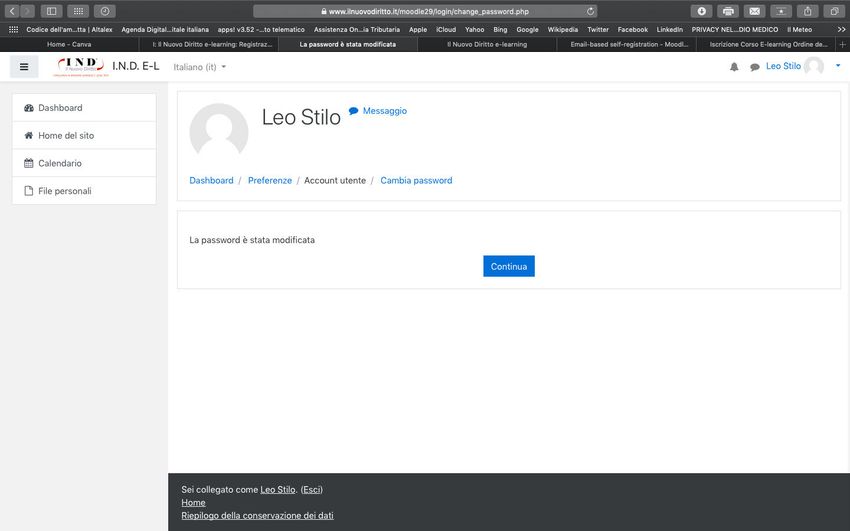Click header user avatar picture
850x531 pixels.
[814, 66]
